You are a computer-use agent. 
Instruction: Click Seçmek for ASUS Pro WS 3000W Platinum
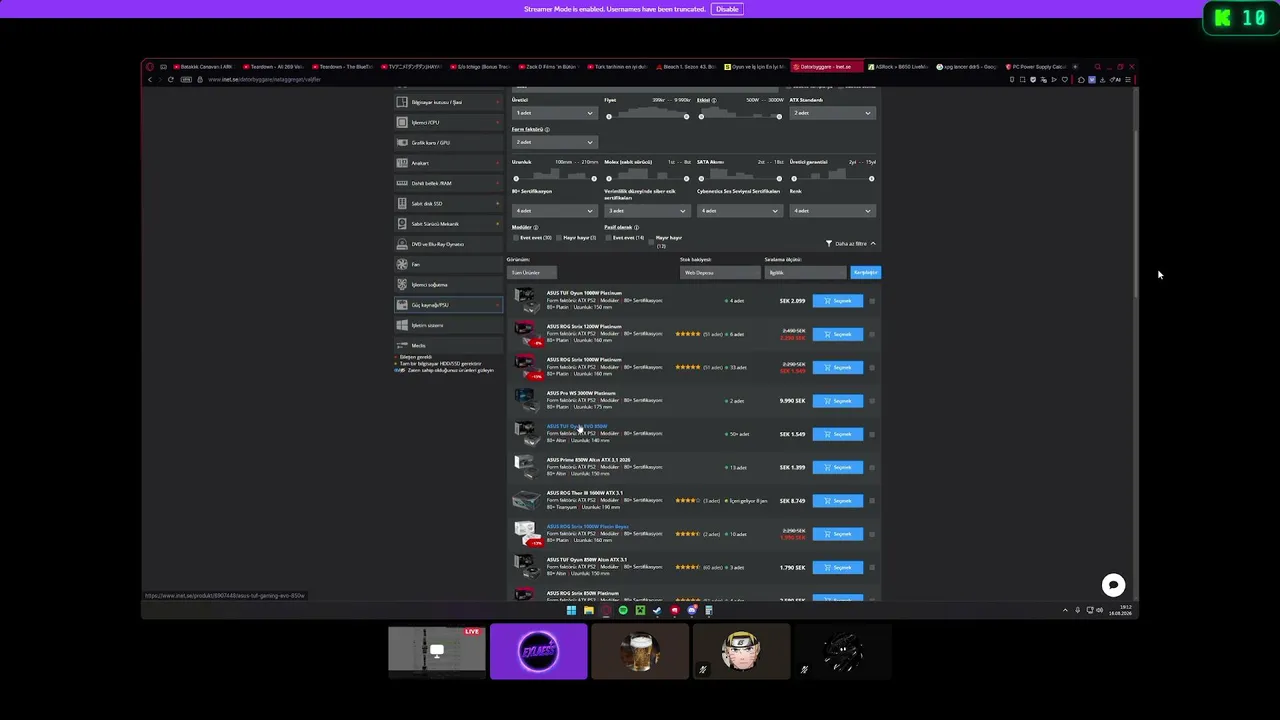pyautogui.click(x=838, y=401)
